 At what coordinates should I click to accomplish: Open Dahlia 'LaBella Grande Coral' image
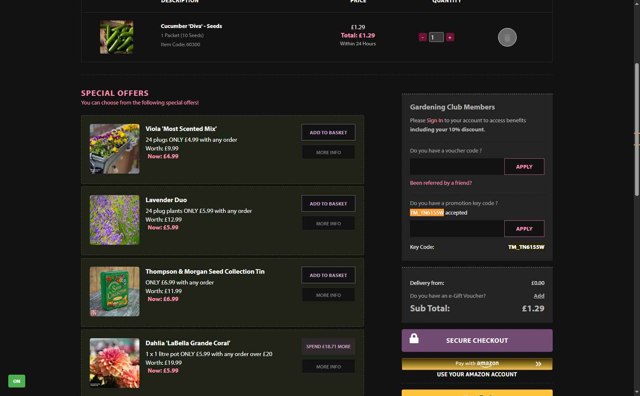(x=115, y=363)
